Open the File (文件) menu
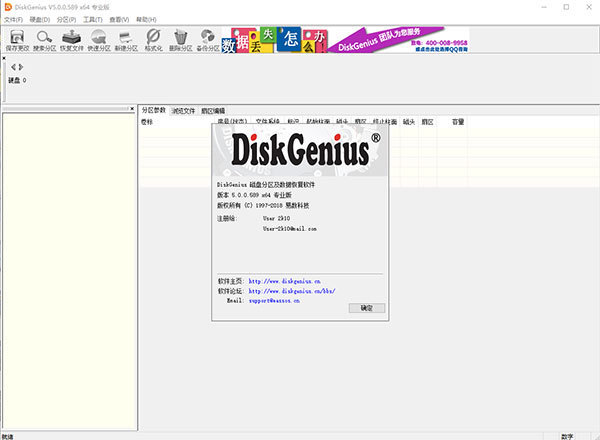 point(13,20)
